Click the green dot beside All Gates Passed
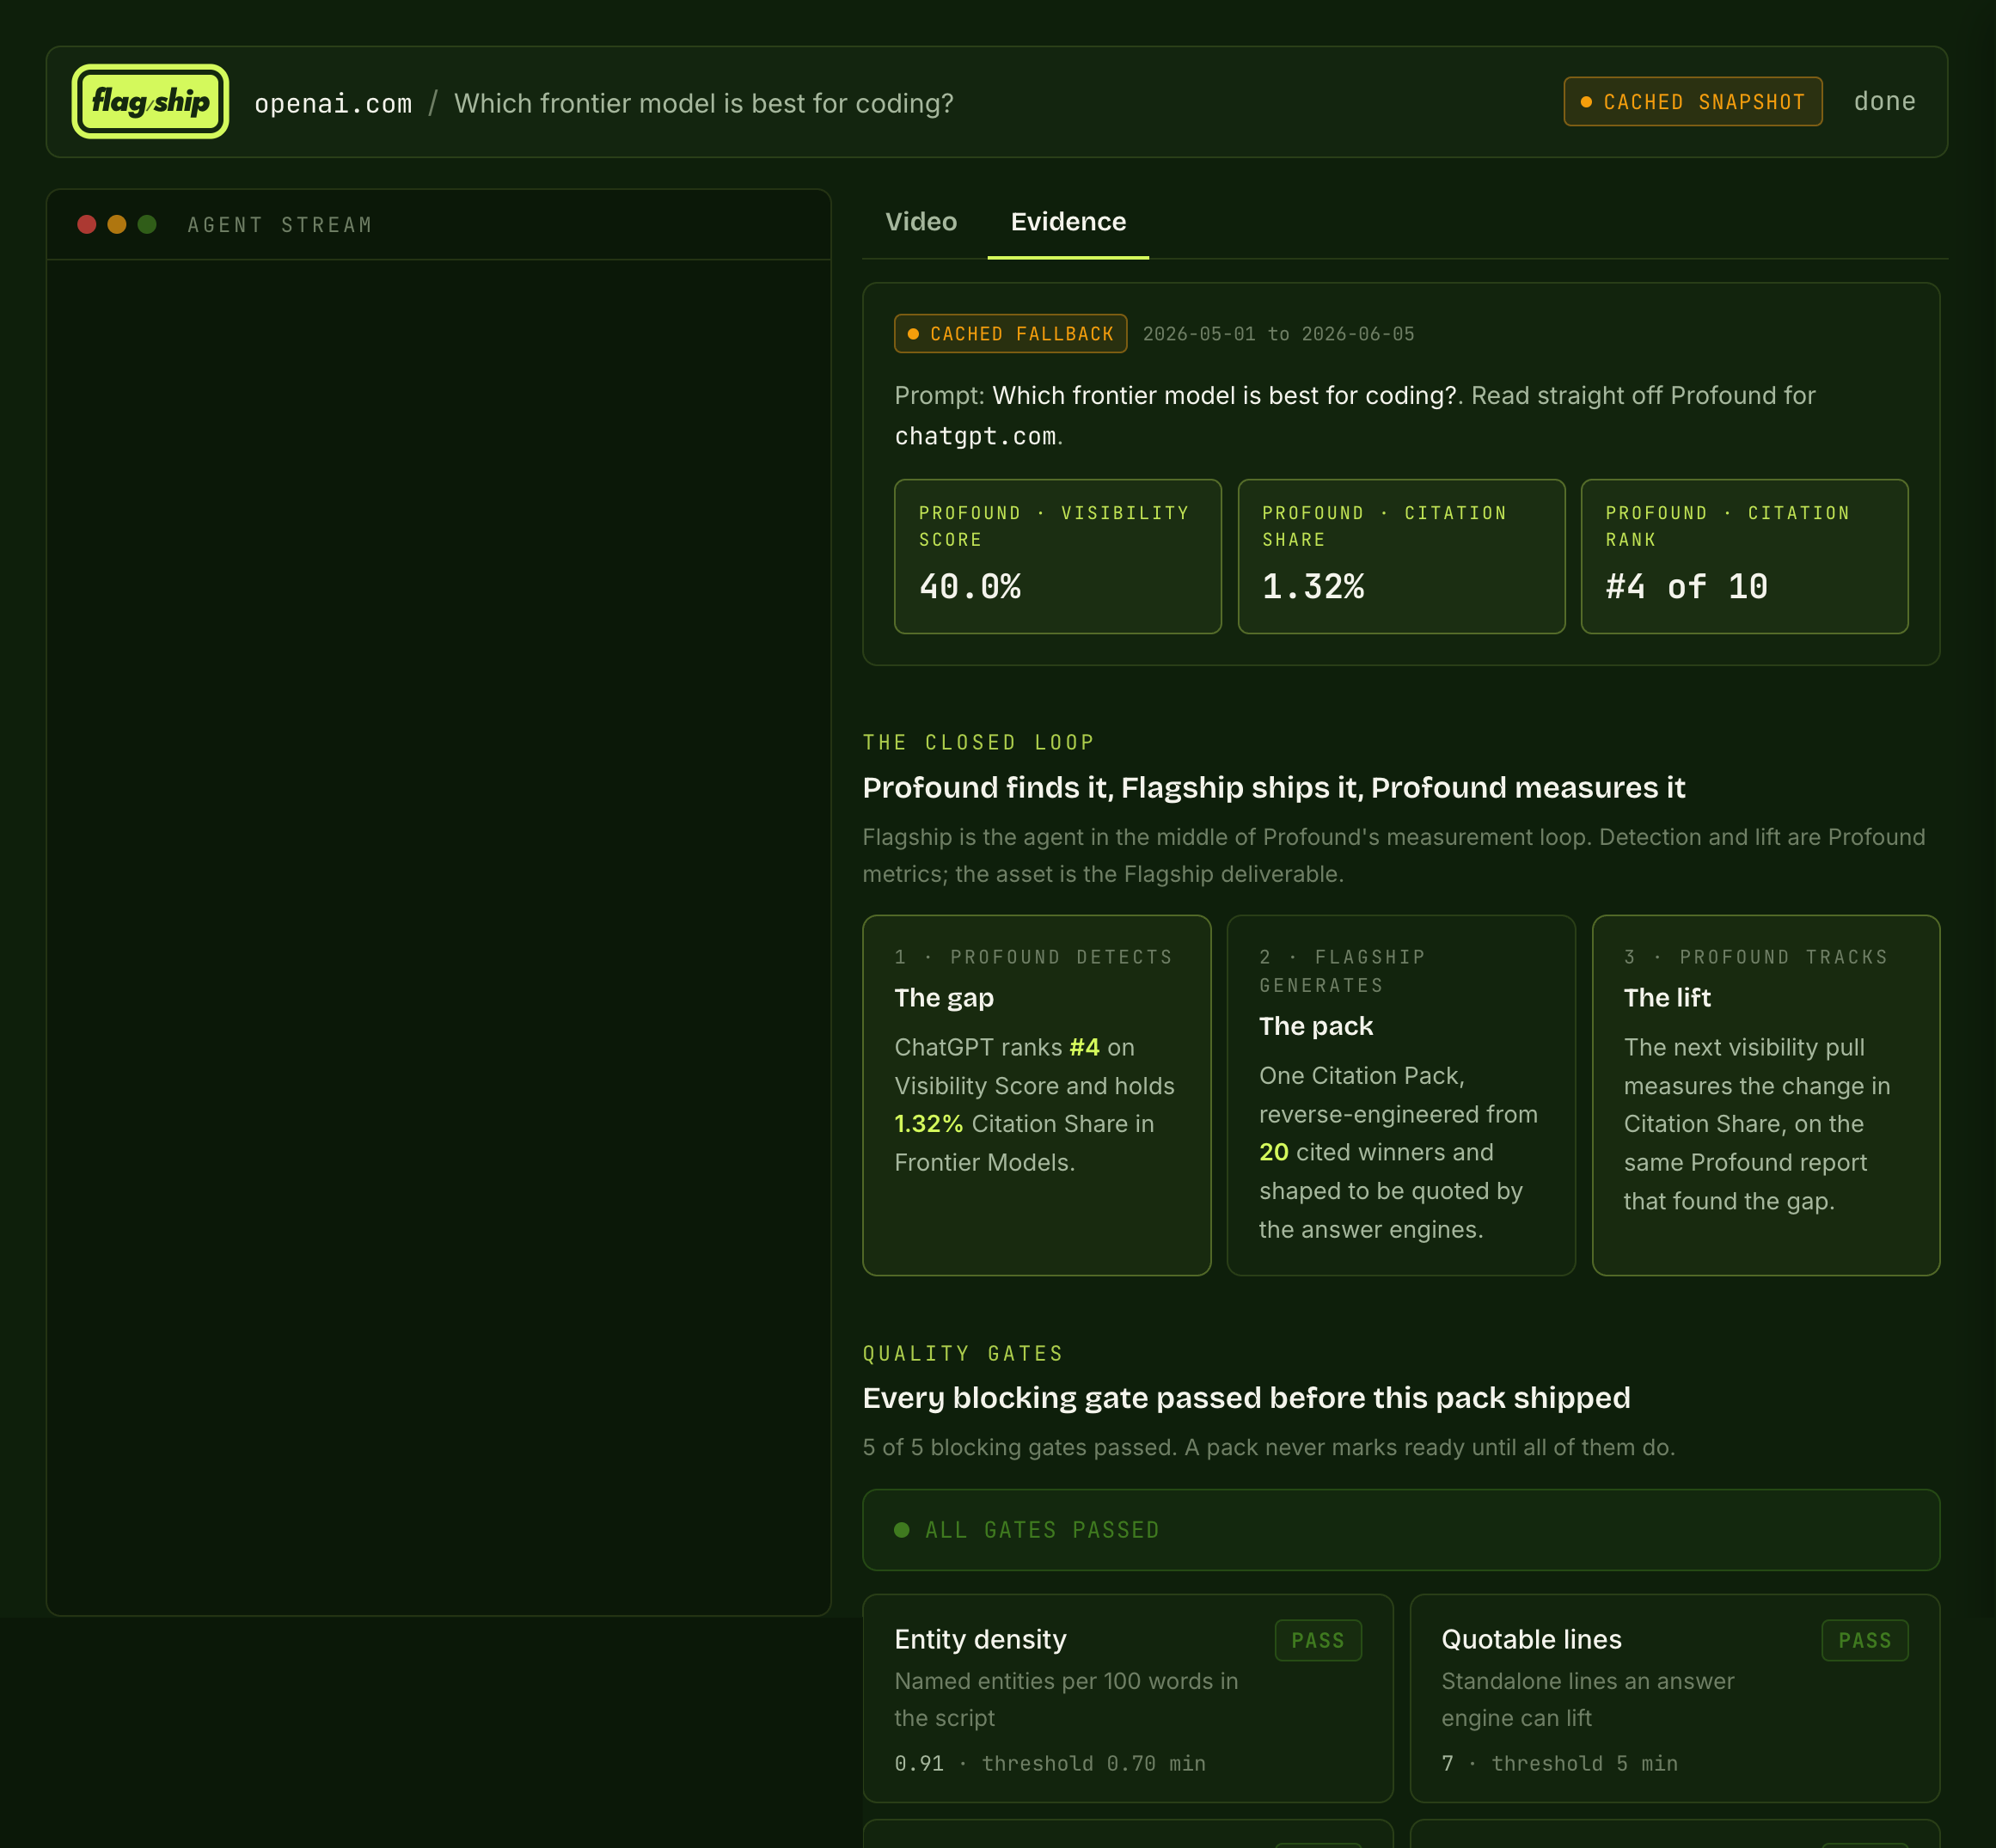 901,1530
